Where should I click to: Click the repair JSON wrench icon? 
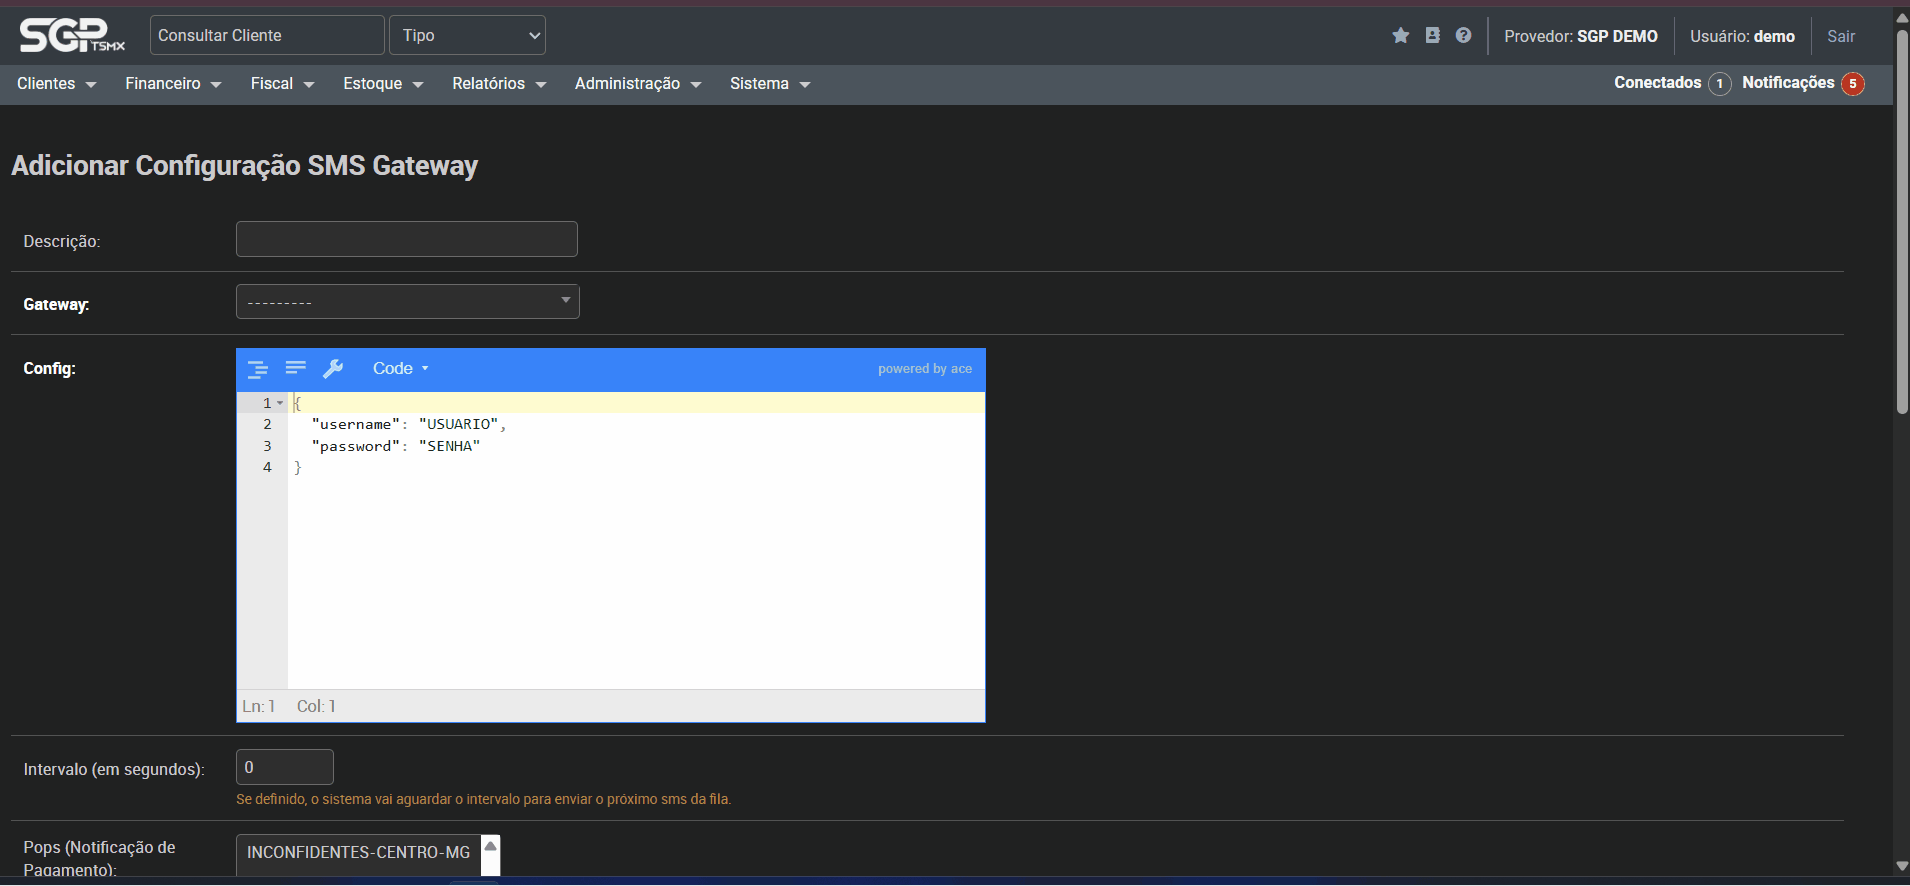point(333,369)
